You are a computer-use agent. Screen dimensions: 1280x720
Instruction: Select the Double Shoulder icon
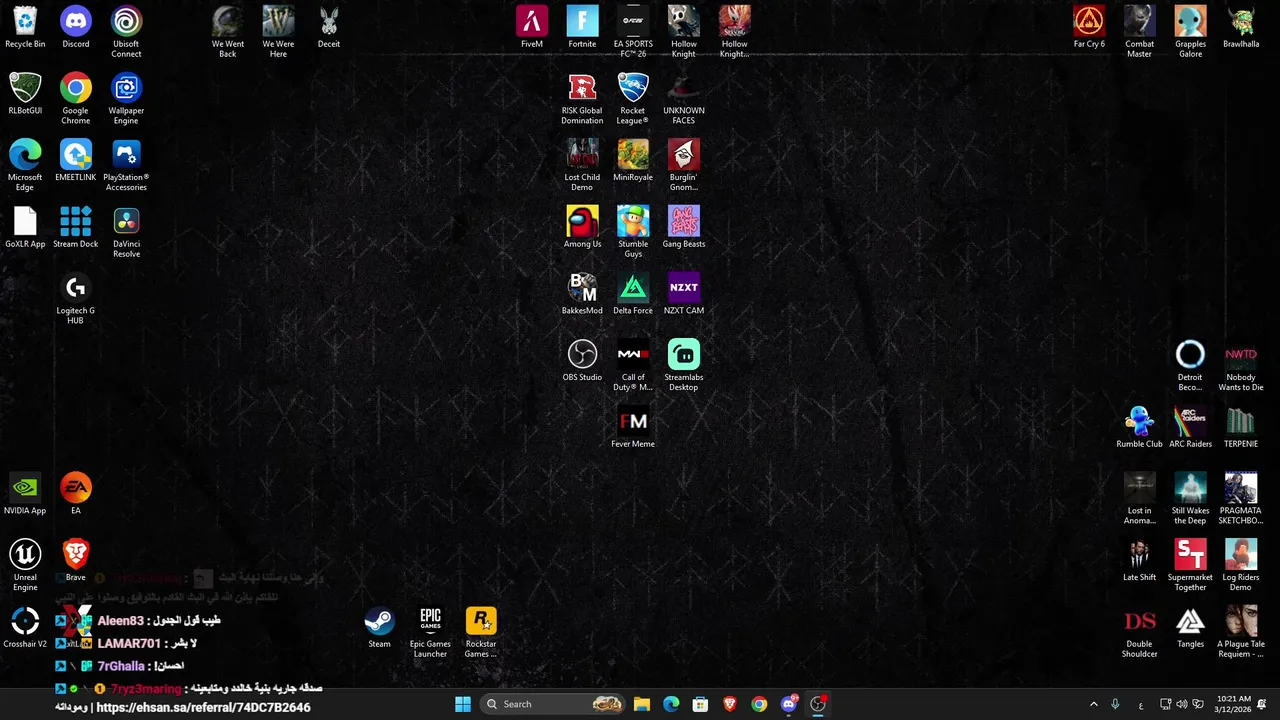pos(1139,633)
